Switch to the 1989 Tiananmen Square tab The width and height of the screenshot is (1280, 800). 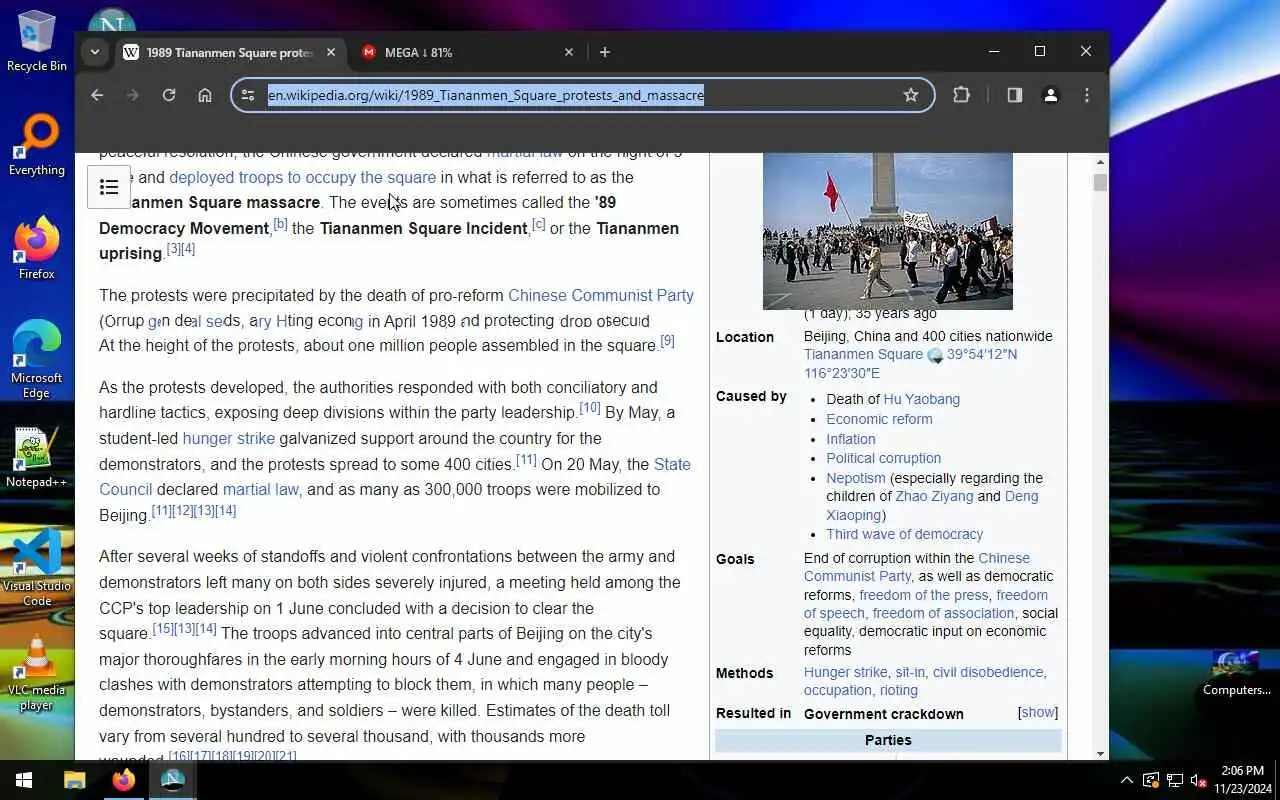point(230,52)
